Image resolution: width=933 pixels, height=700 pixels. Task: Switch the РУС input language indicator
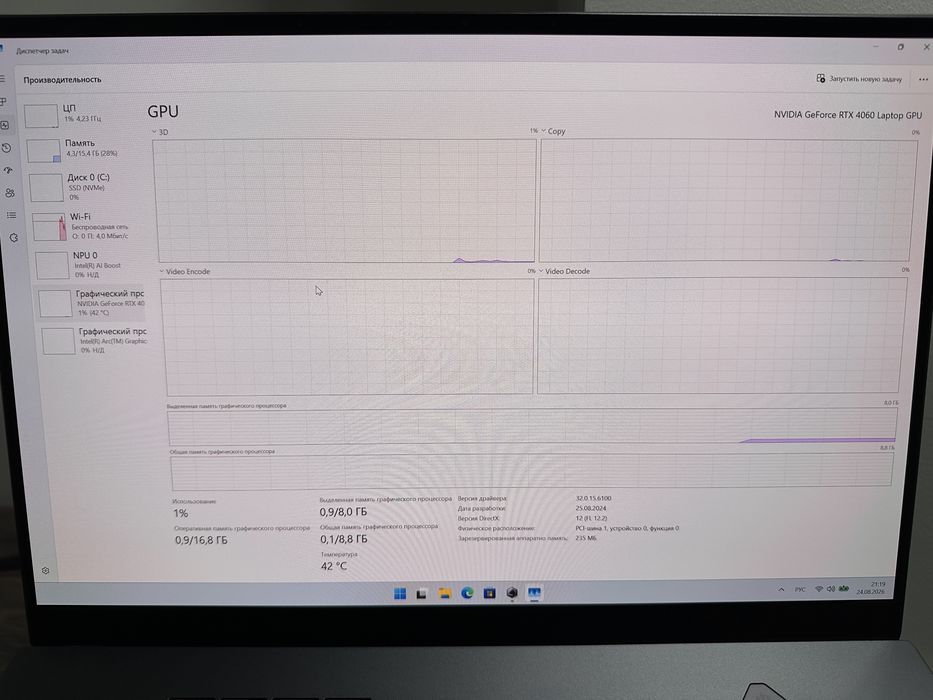[x=800, y=589]
